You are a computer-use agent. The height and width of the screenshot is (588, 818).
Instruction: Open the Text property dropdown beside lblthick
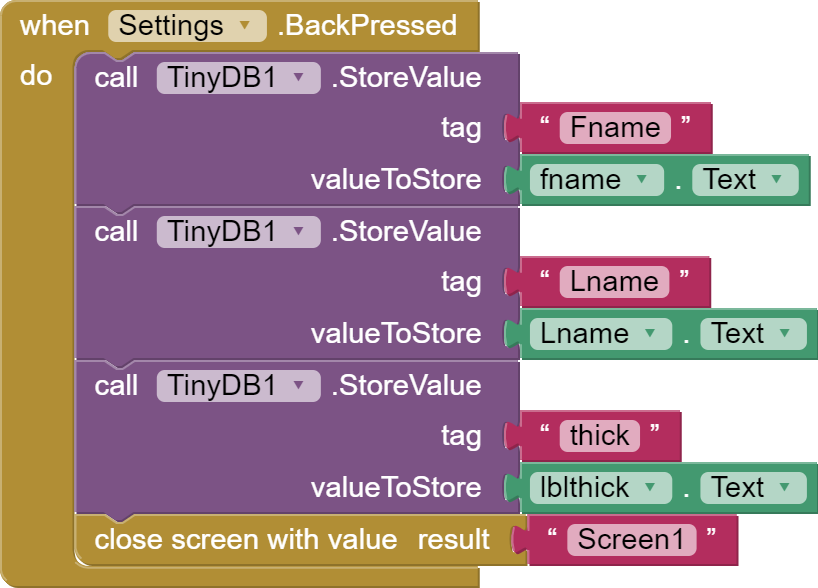[x=784, y=488]
